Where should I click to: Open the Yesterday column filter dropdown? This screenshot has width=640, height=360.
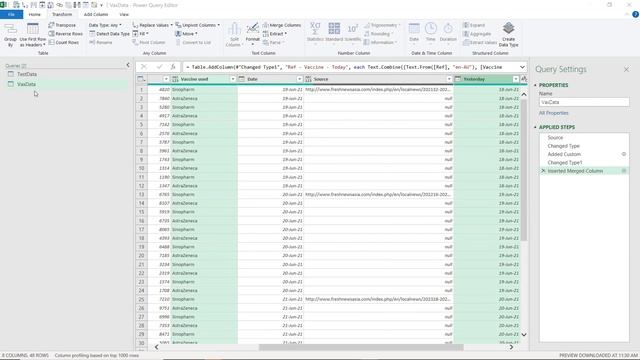click(516, 79)
